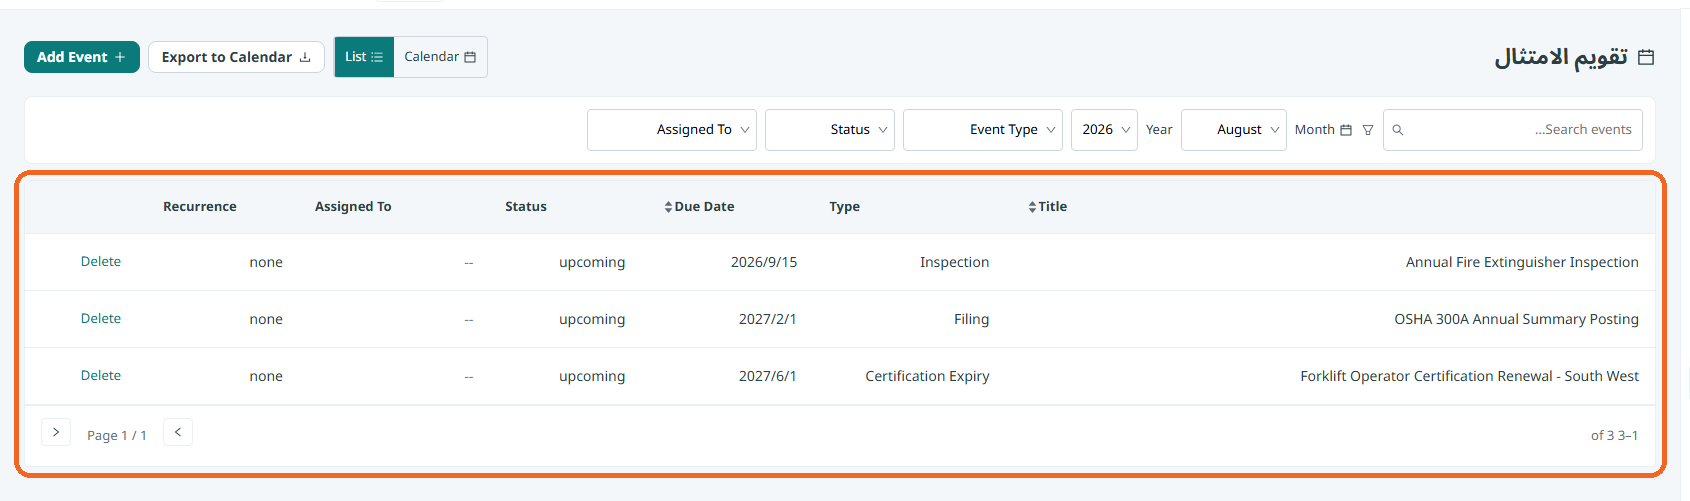Click the Status column header
The image size is (1690, 501).
pos(526,207)
